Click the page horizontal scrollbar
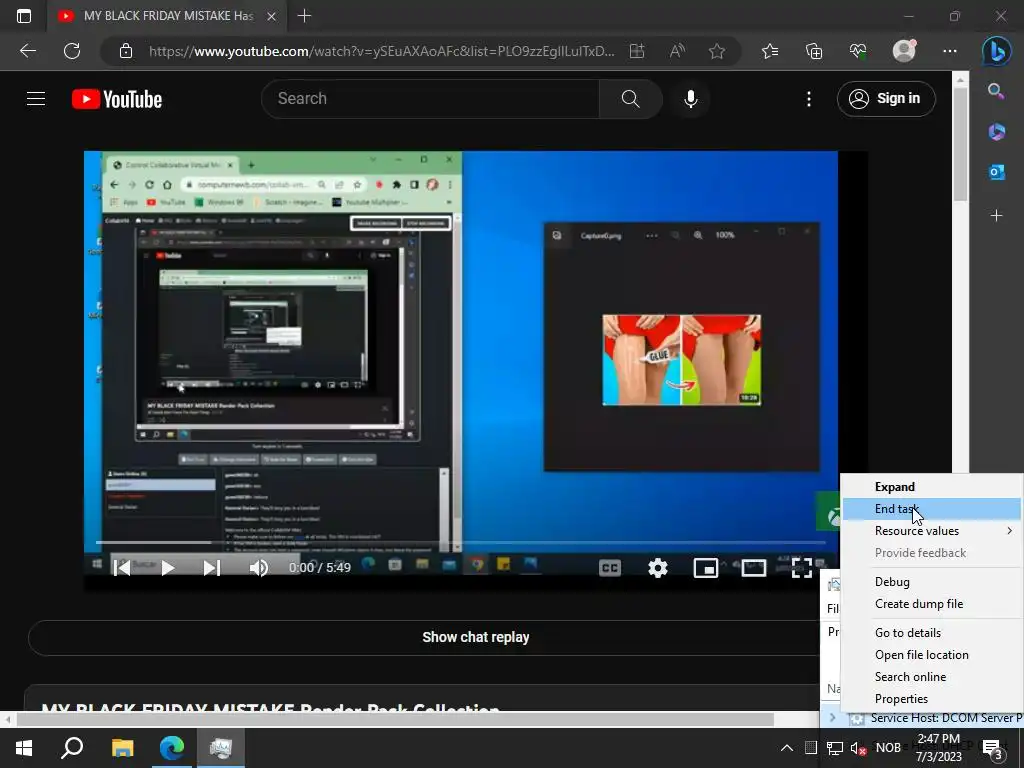Screen dimensions: 1024x768 [x=396, y=720]
